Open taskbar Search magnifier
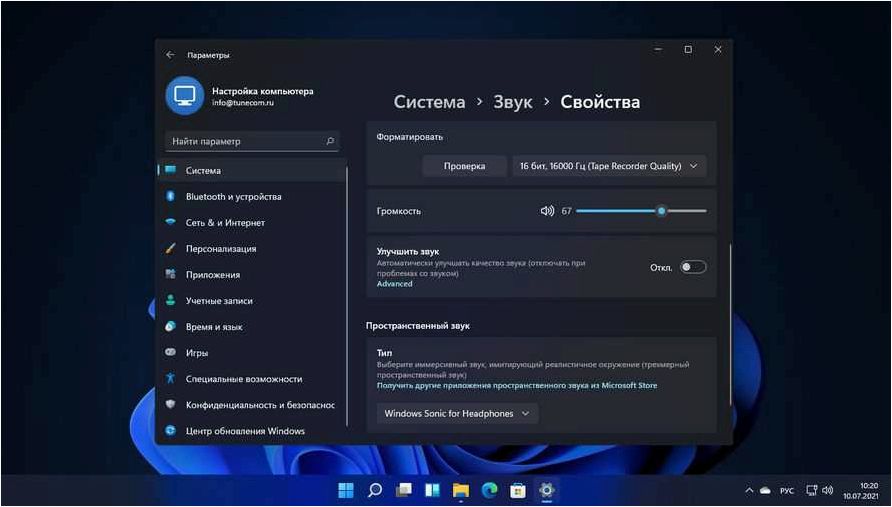The height and width of the screenshot is (507, 892). pos(375,490)
